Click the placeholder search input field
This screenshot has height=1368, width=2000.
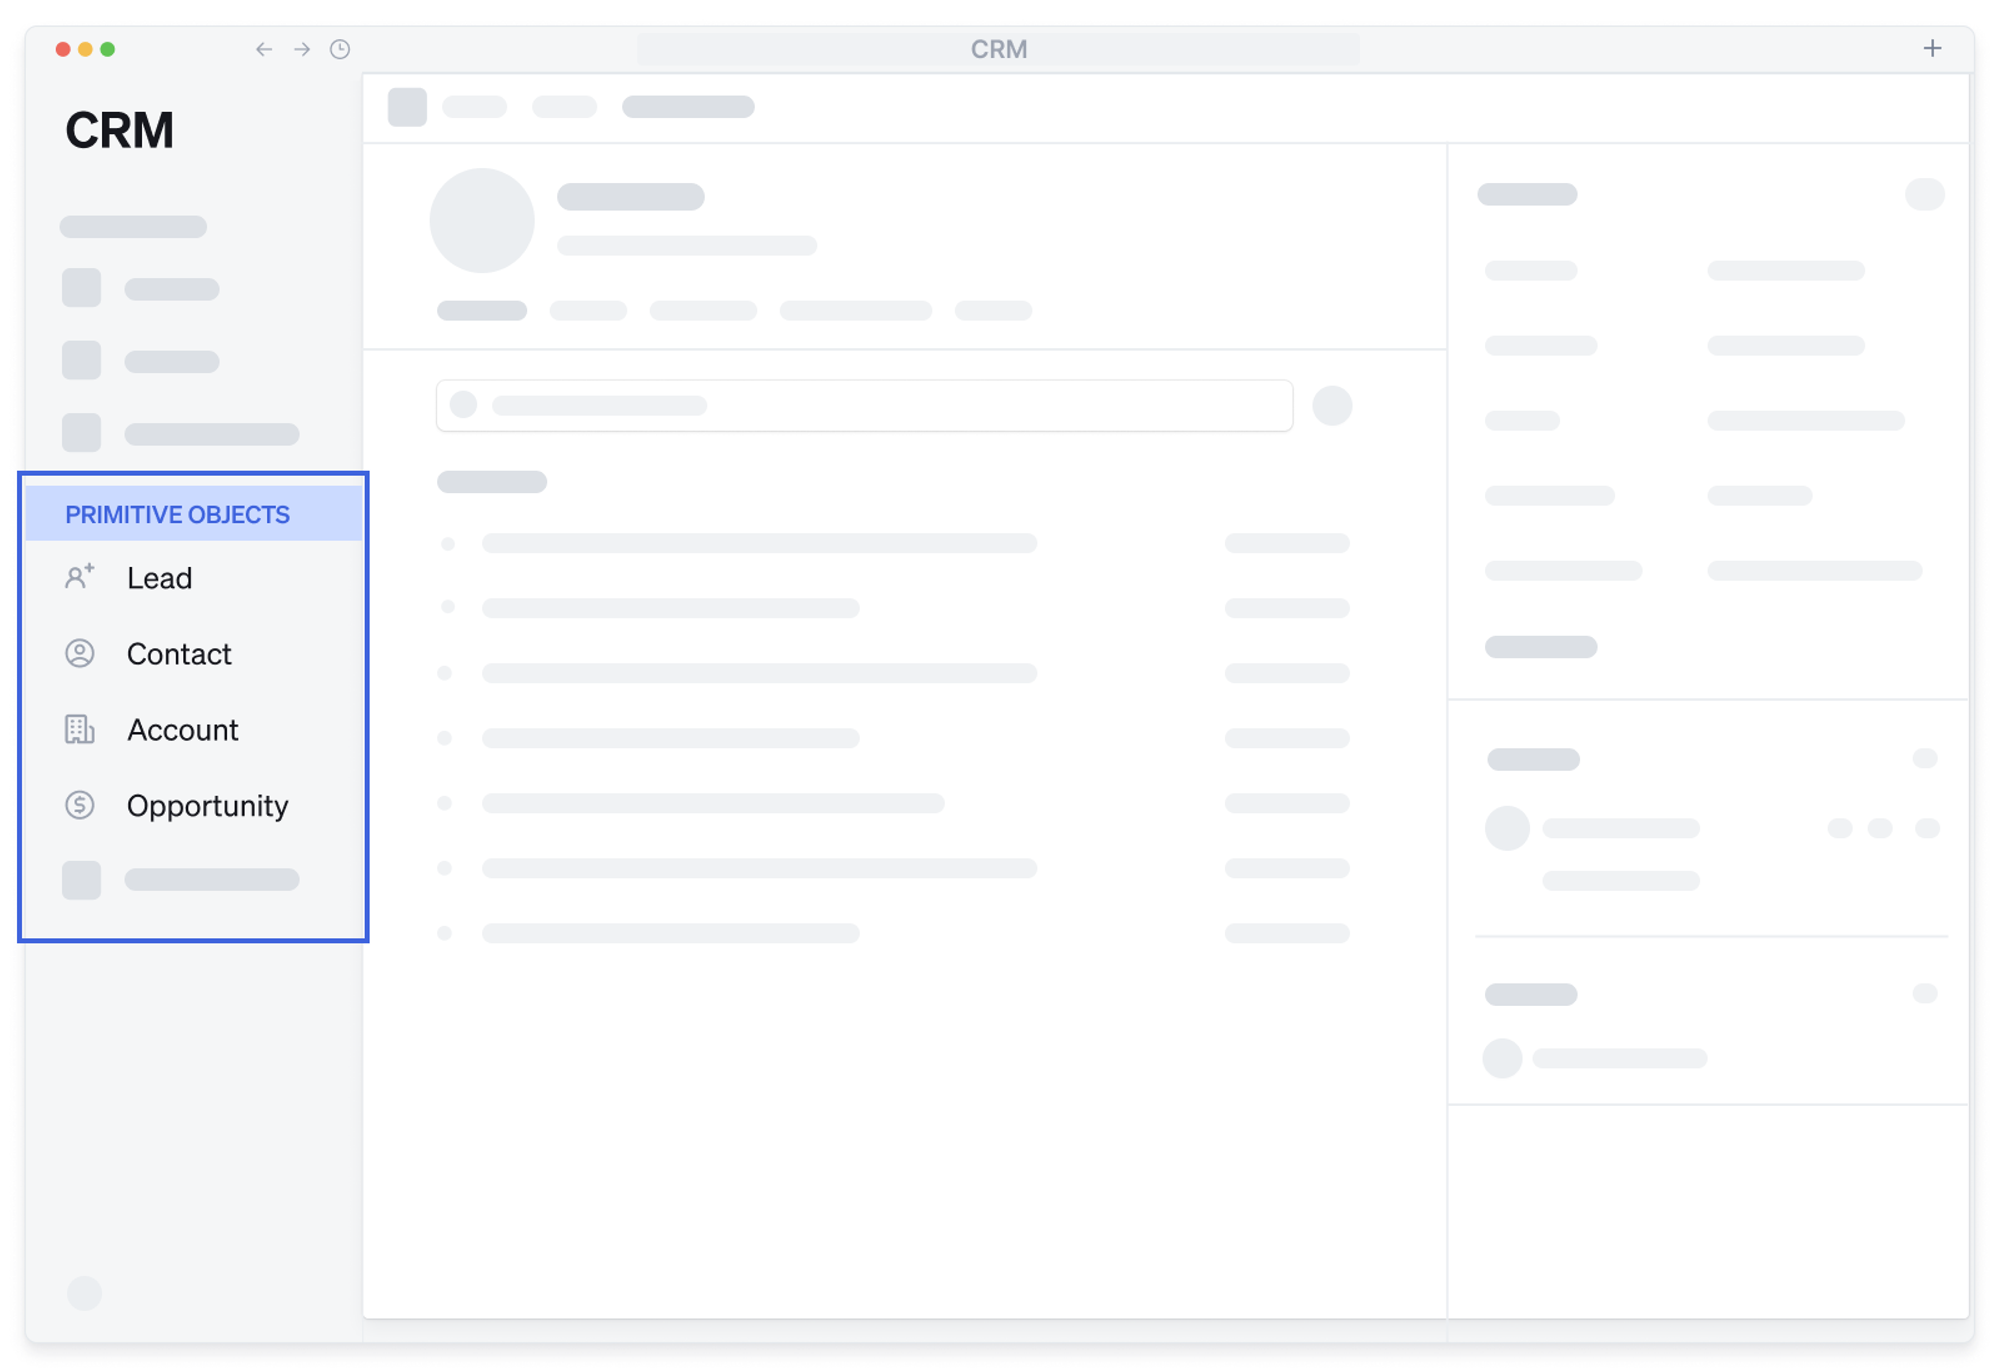tap(864, 405)
